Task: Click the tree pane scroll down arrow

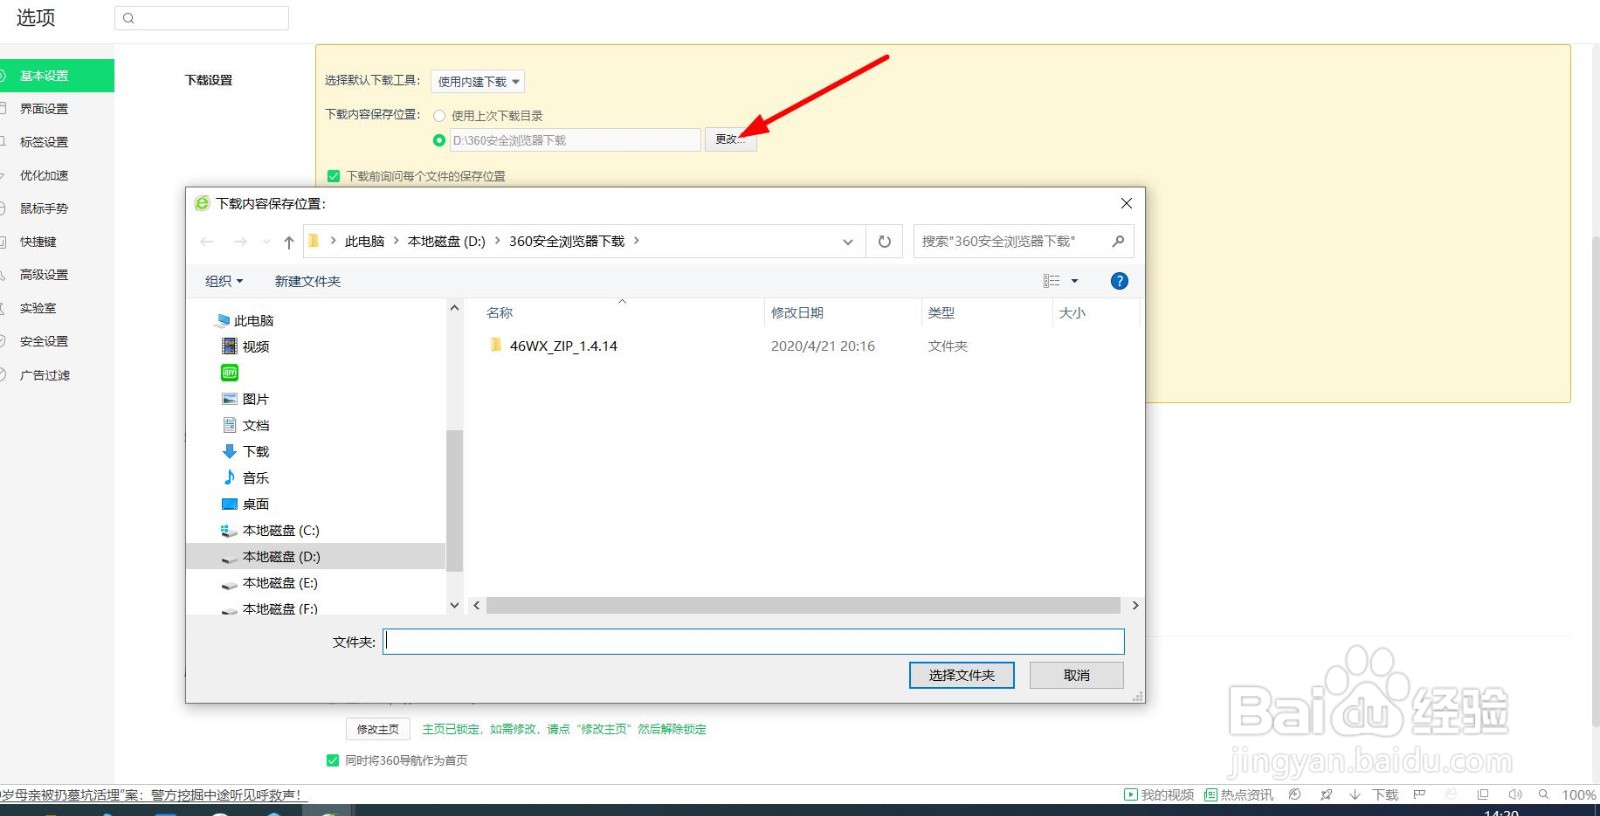Action: (x=455, y=605)
